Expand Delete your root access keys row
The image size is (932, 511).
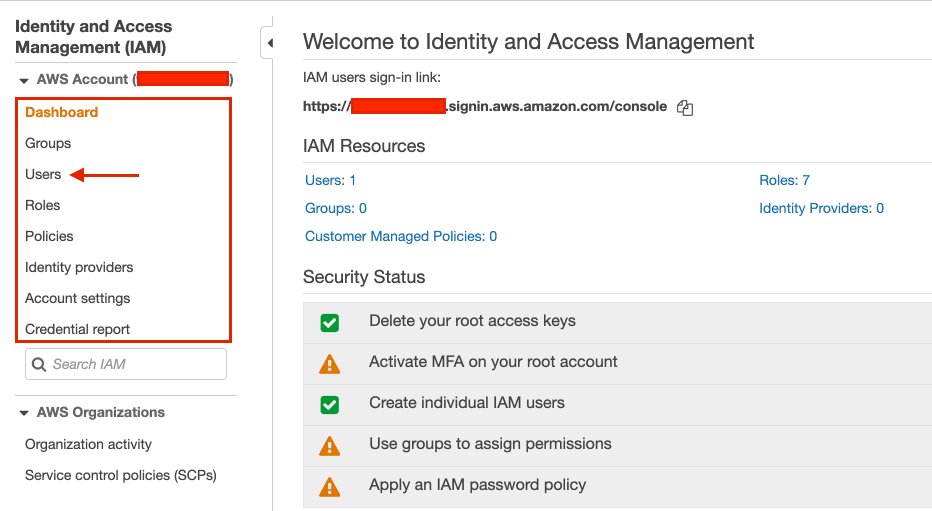click(x=618, y=323)
